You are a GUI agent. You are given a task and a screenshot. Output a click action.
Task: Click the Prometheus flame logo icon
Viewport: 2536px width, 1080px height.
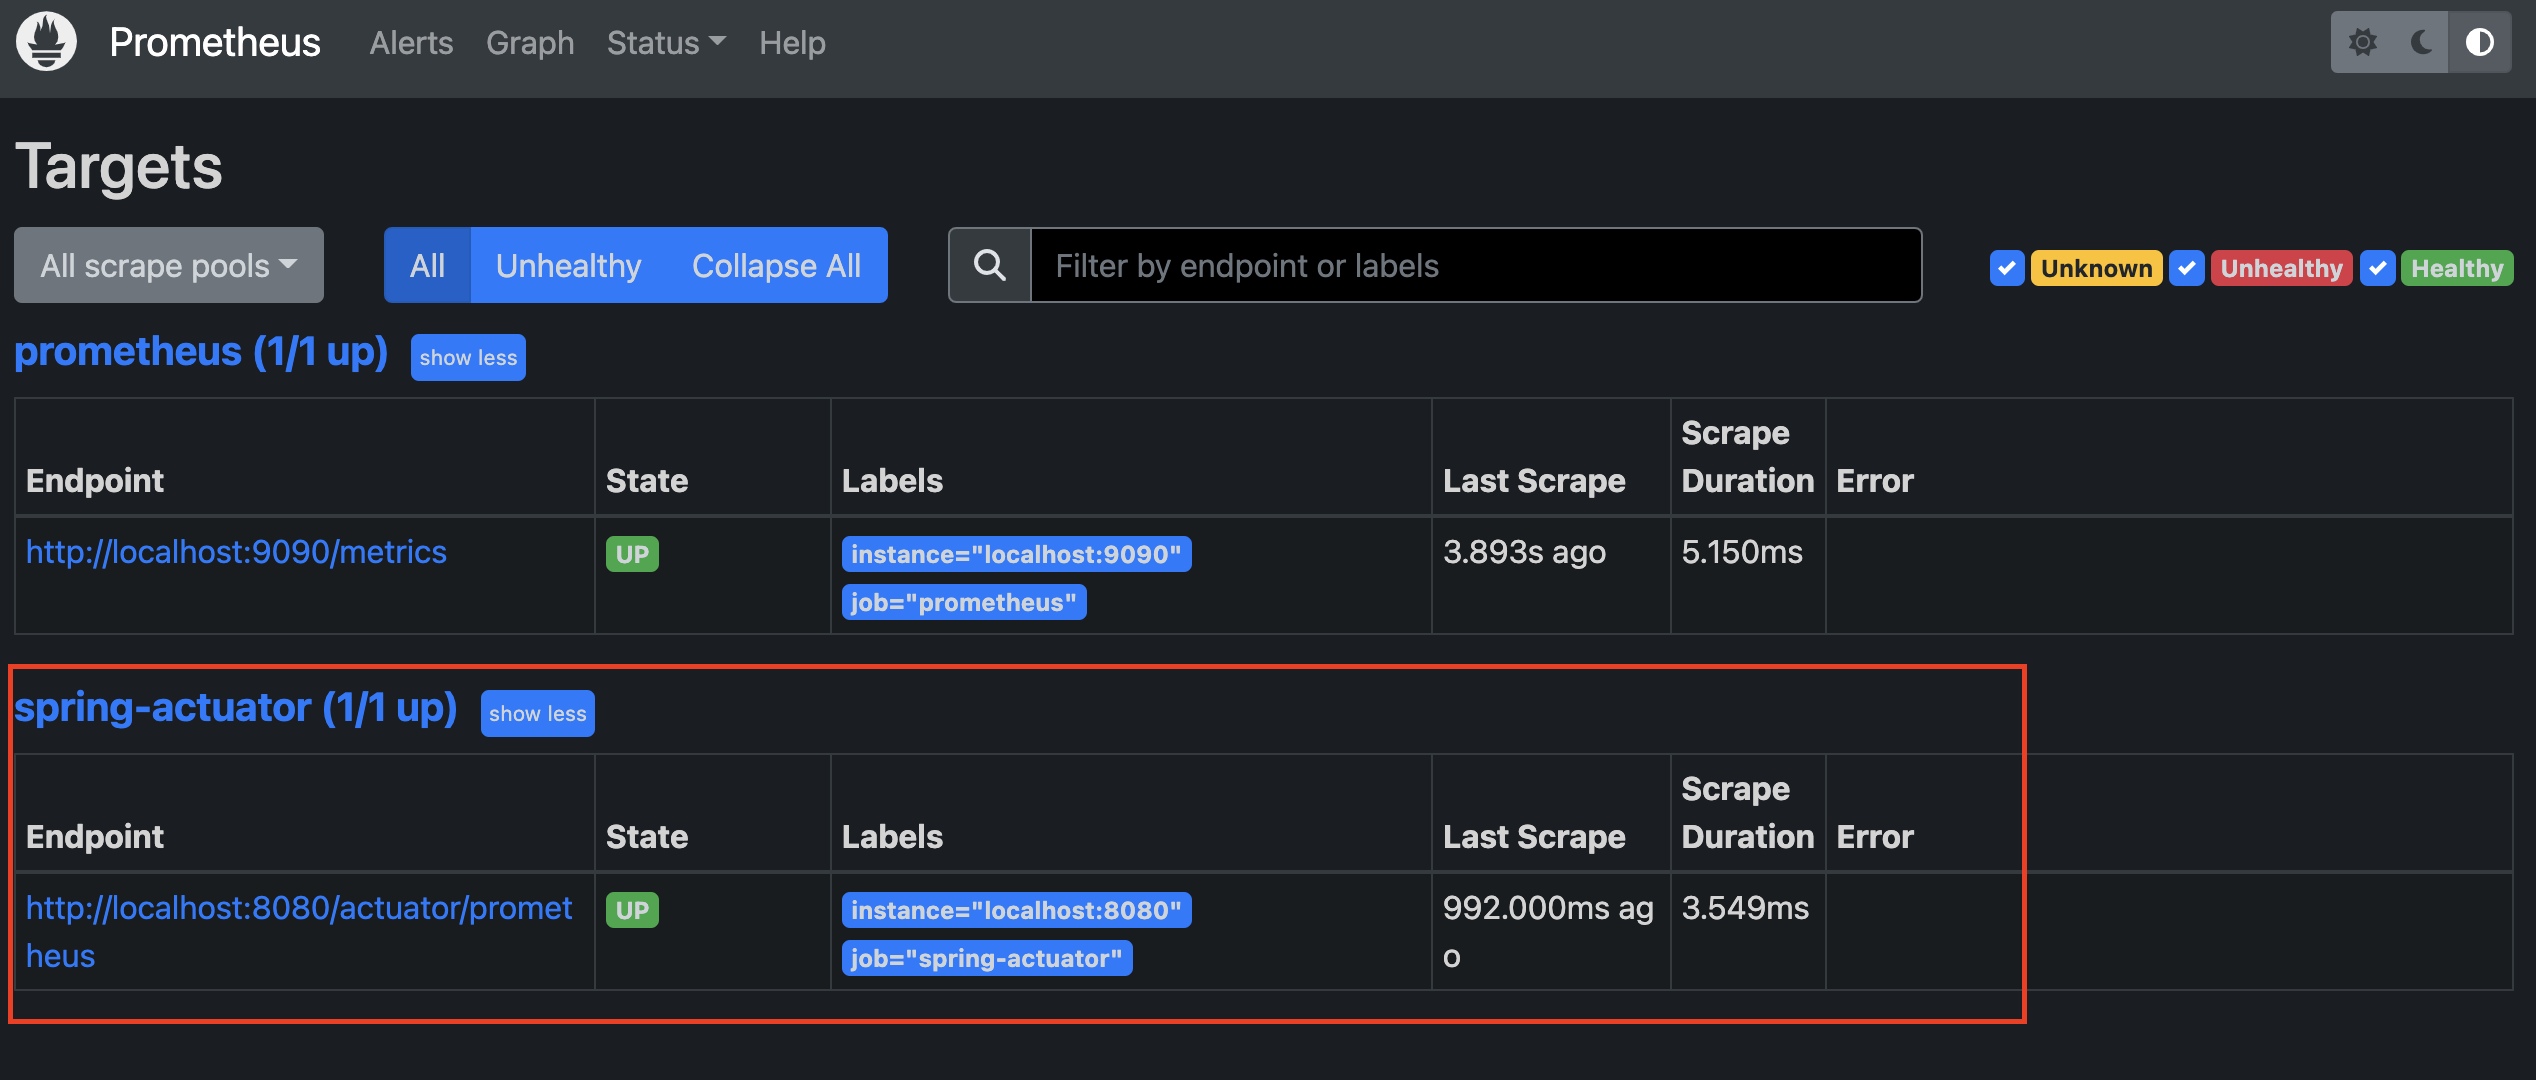(x=46, y=42)
